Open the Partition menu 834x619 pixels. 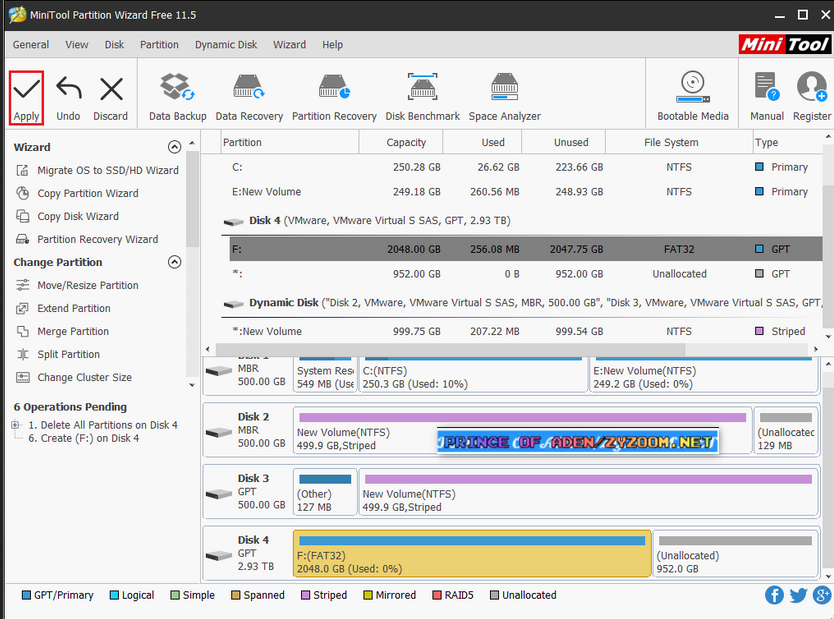159,45
